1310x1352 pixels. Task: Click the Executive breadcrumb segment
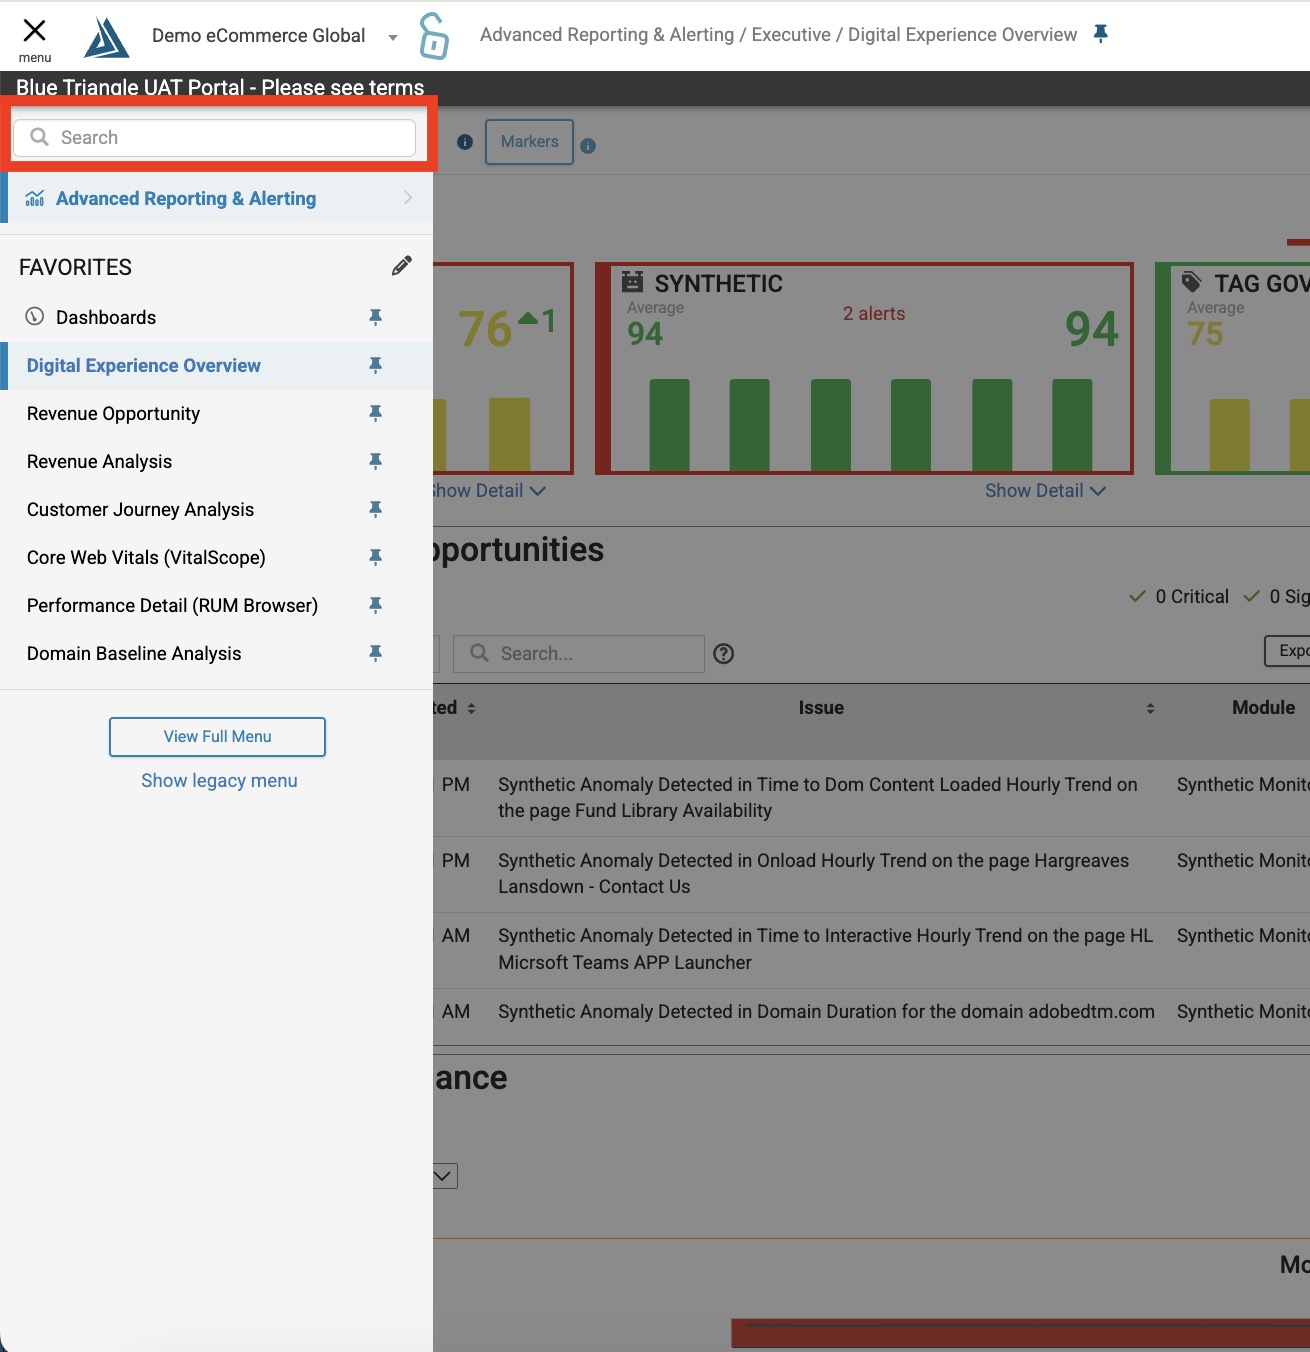point(791,34)
